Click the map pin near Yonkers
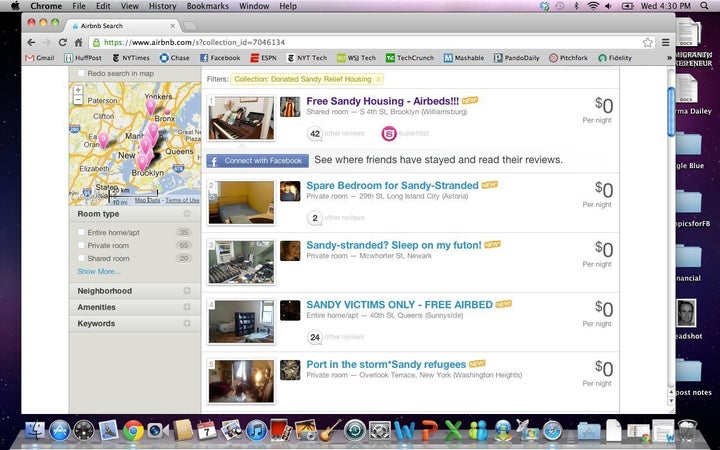The width and height of the screenshot is (720, 450). (x=151, y=107)
